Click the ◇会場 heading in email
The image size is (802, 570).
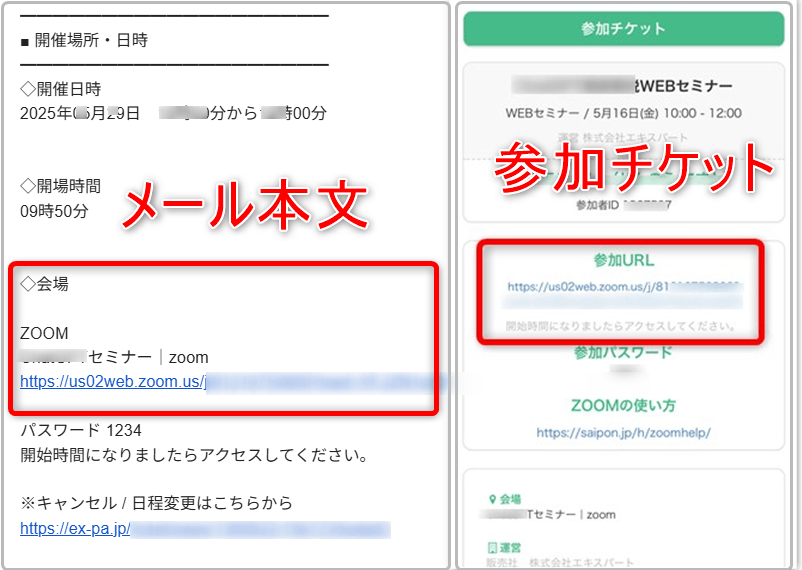point(44,284)
